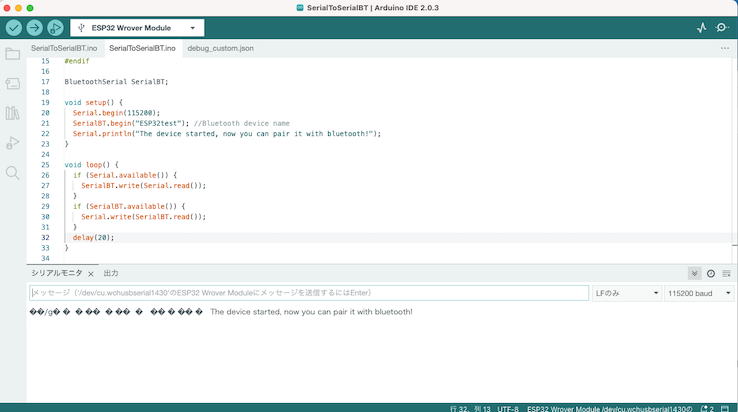Screen dimensions: 738x412
Task: Toggle autoscroll in the serial monitor
Action: 694,274
